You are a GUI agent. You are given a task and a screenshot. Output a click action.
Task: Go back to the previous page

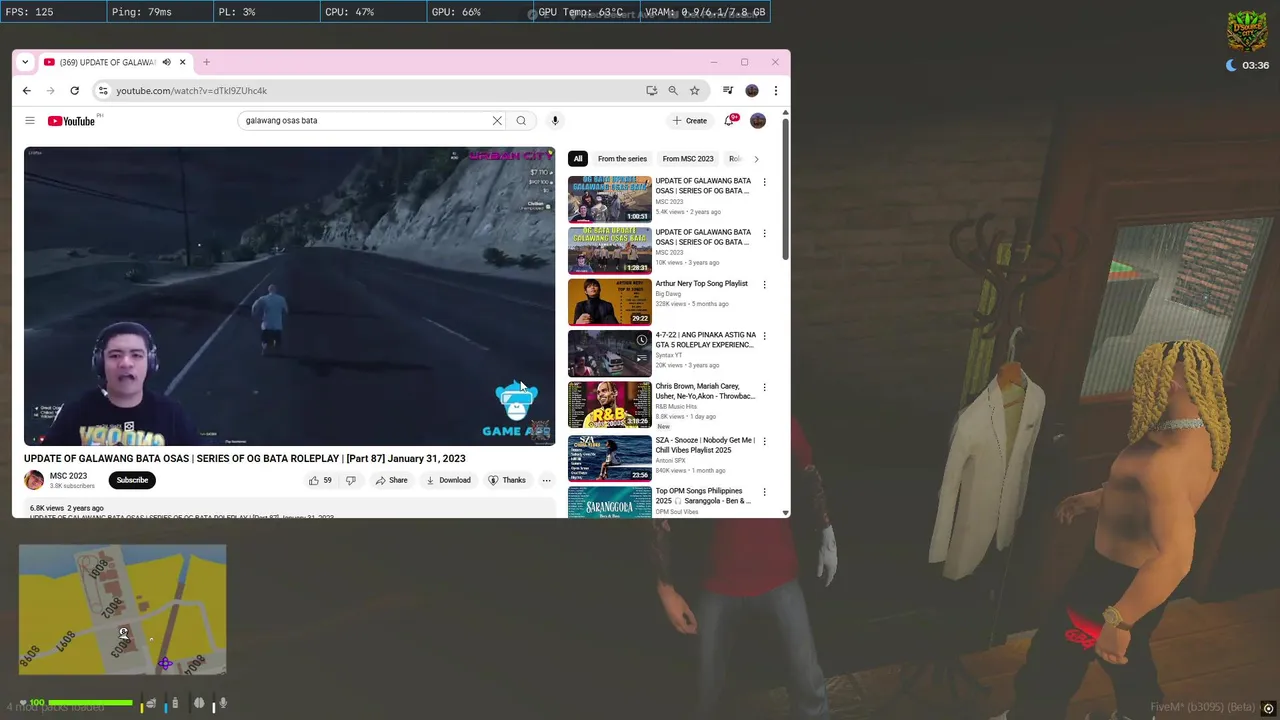tap(27, 90)
